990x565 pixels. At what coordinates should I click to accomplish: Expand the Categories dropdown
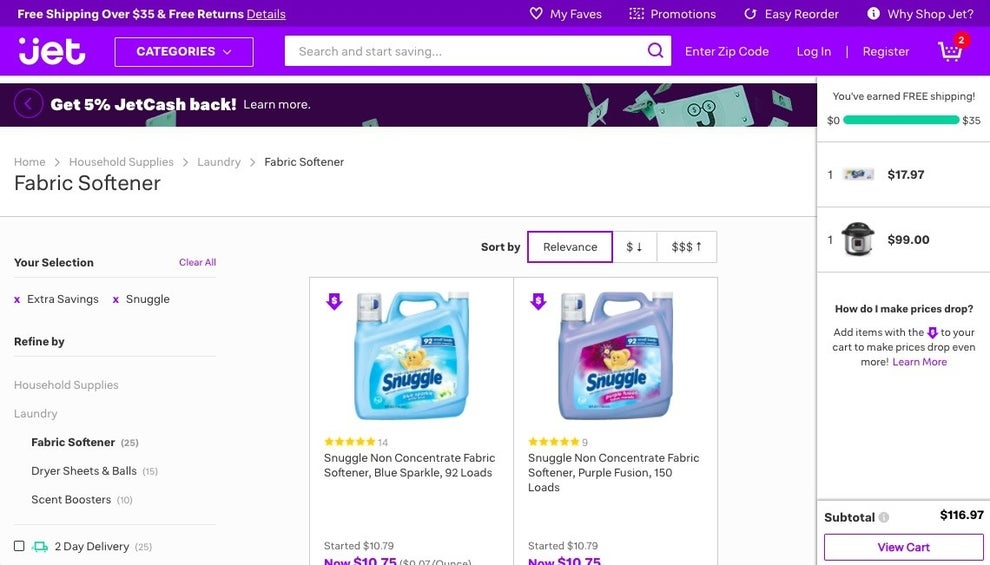184,52
